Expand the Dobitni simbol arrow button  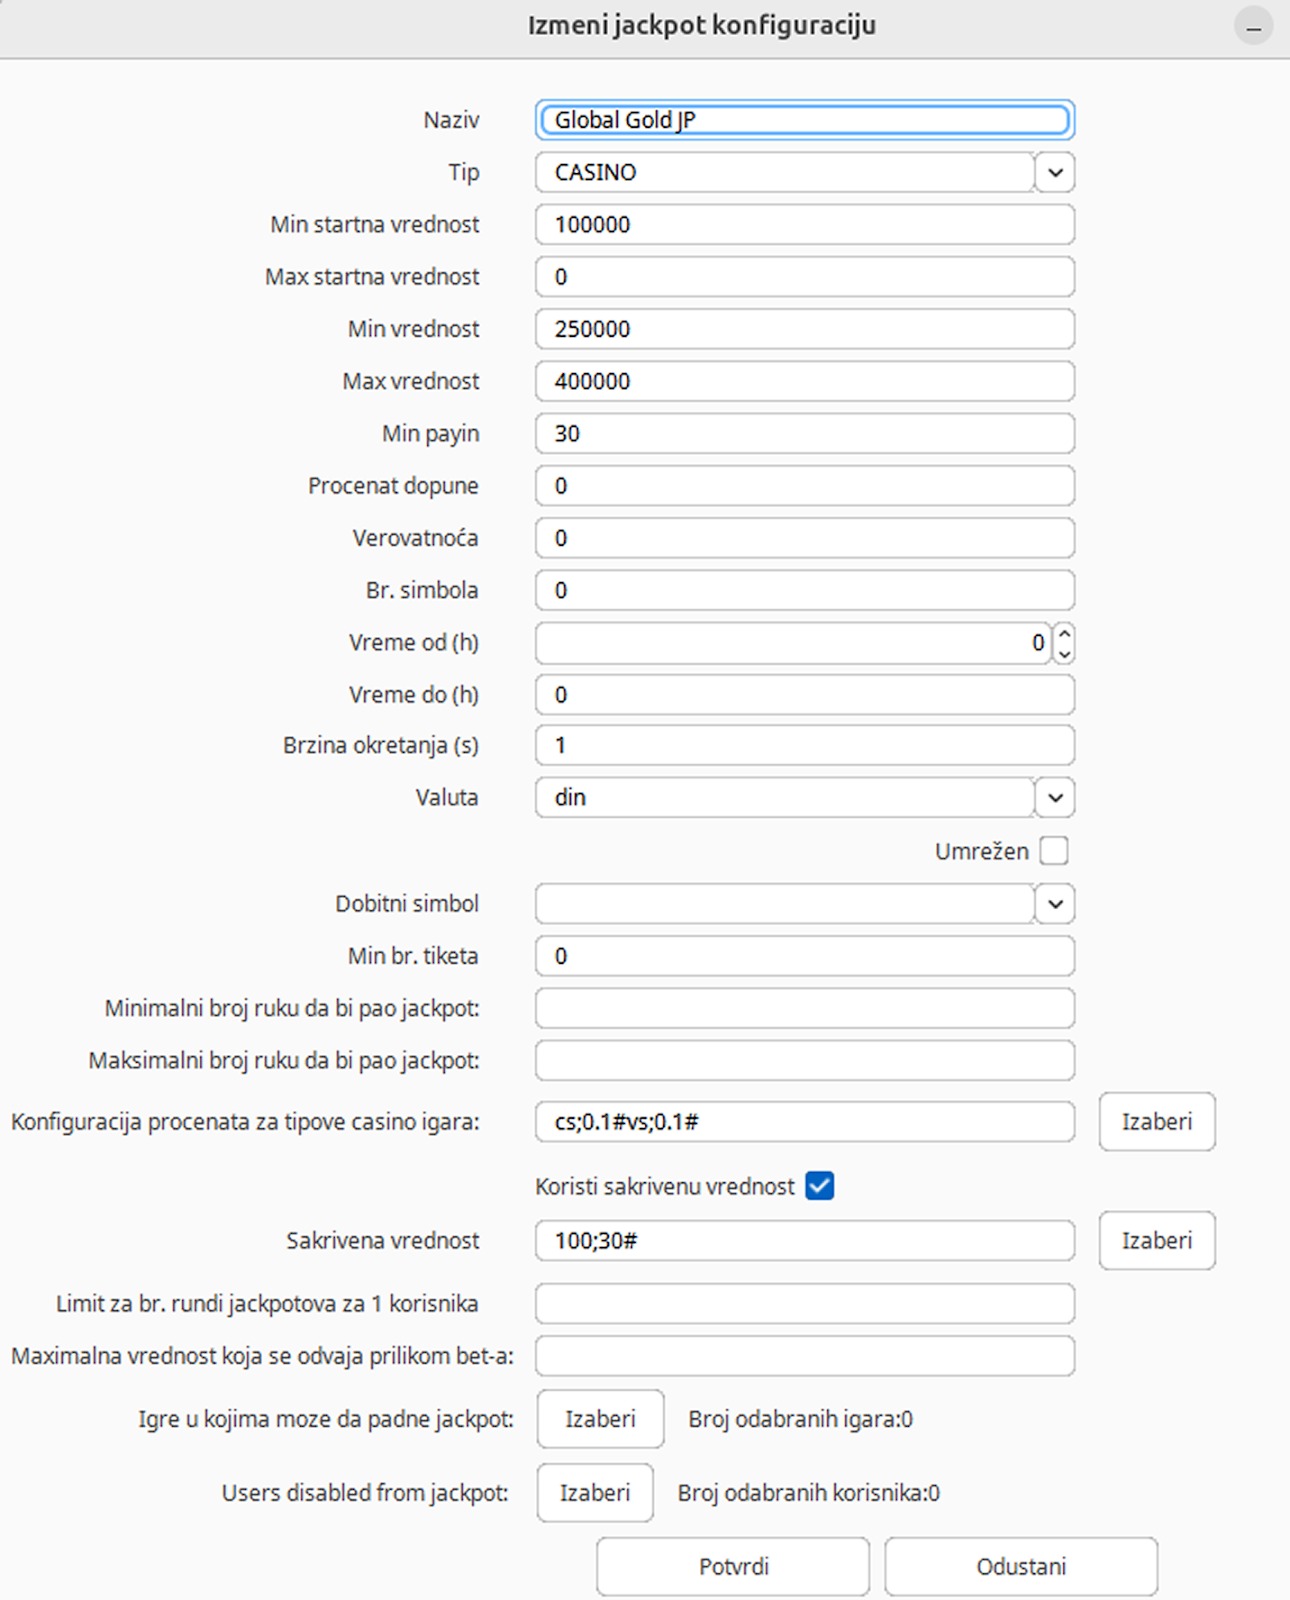click(1055, 903)
